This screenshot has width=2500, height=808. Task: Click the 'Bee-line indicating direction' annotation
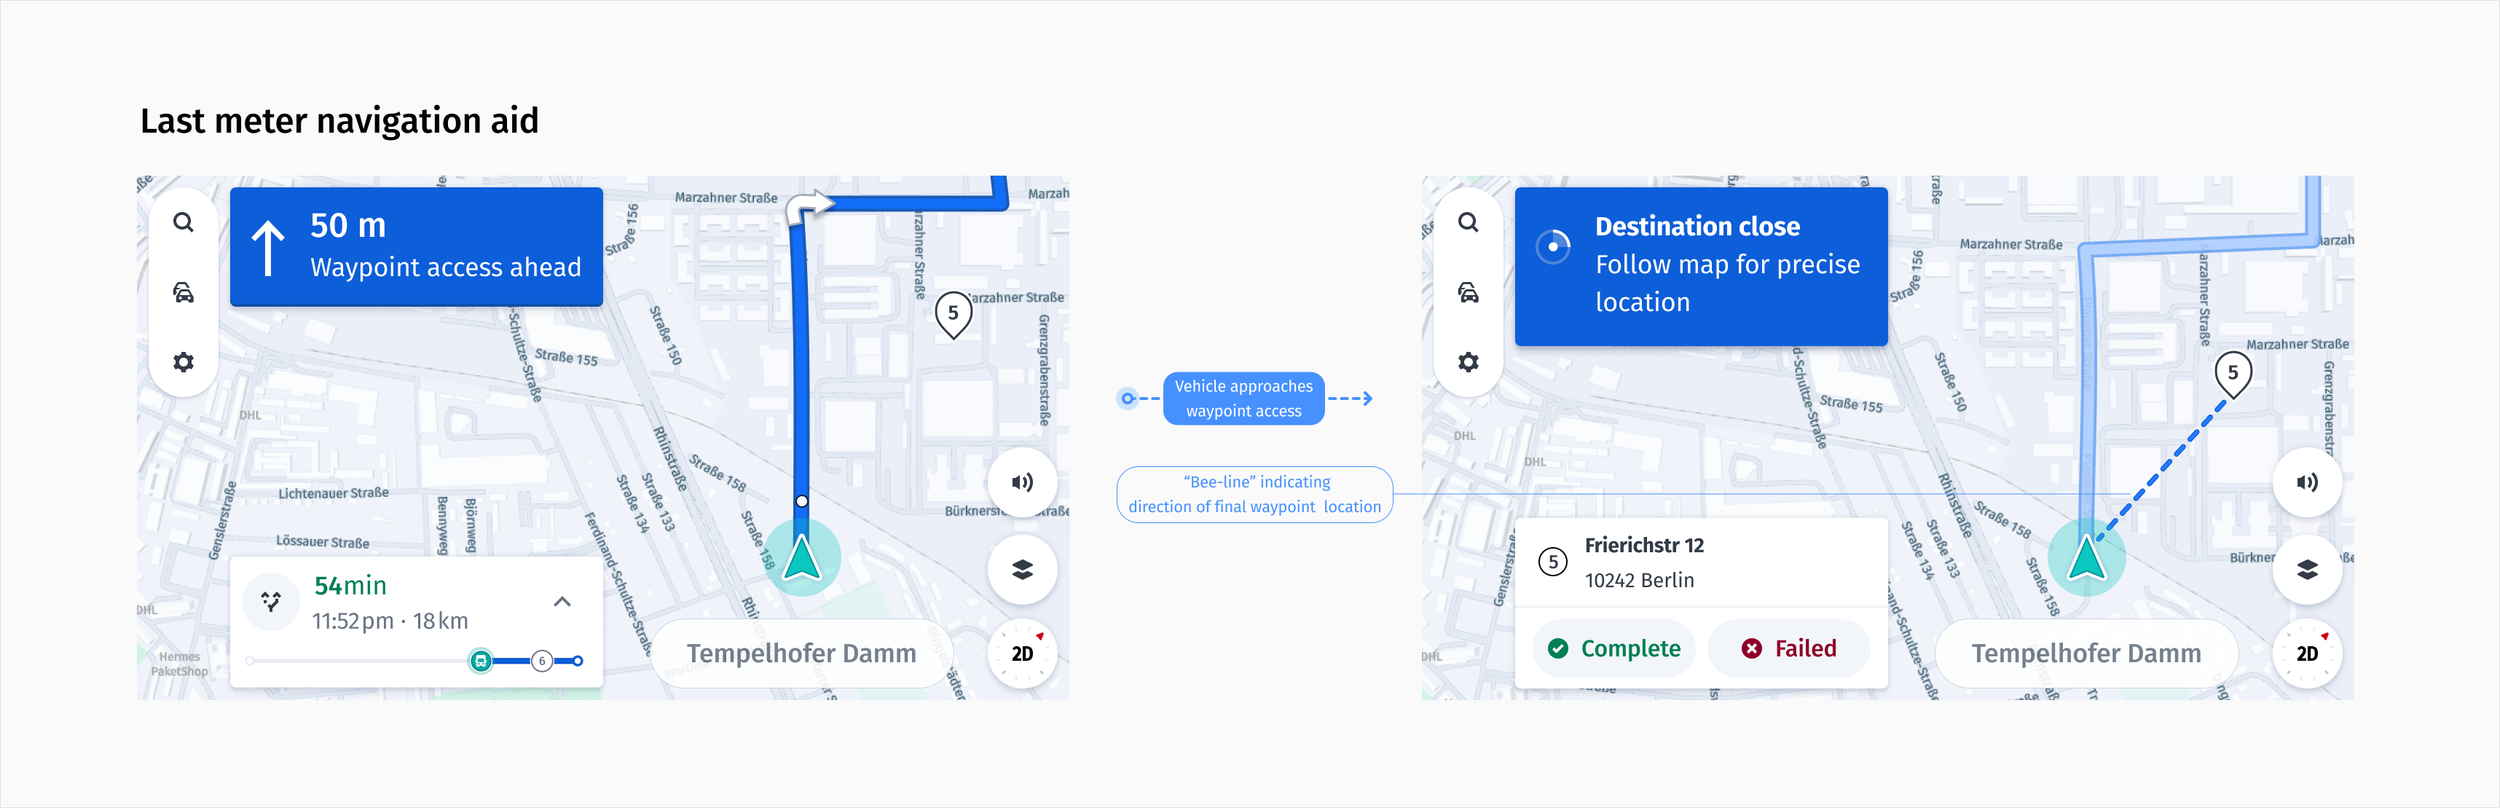pos(1255,494)
